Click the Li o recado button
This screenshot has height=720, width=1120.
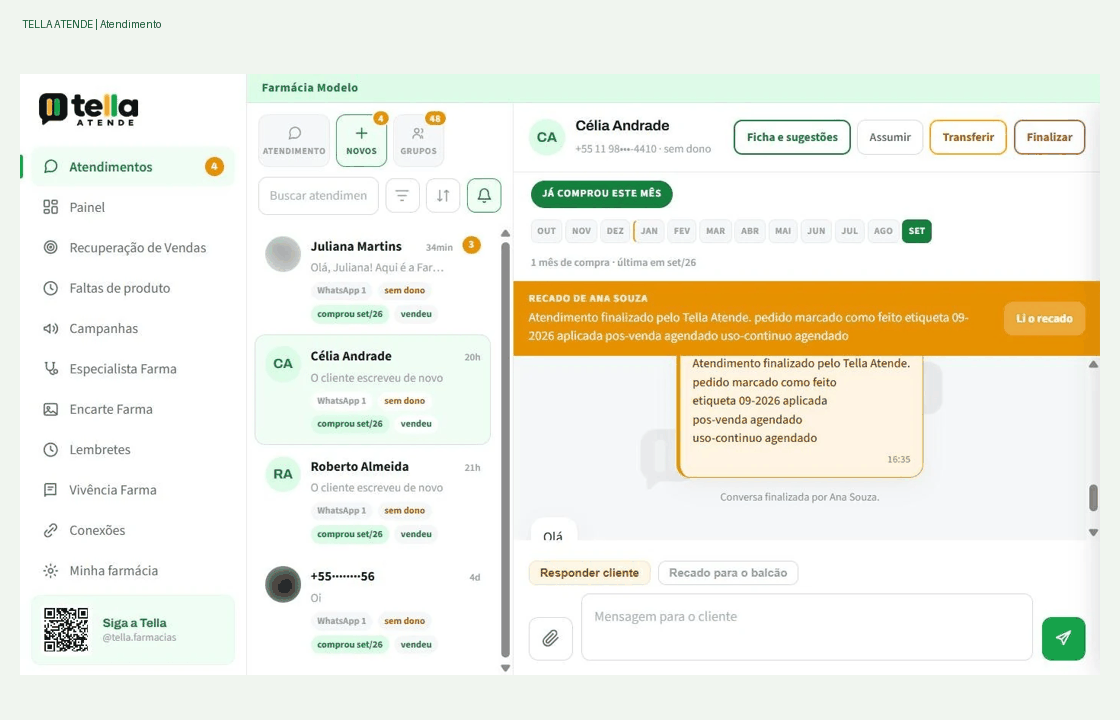1044,319
